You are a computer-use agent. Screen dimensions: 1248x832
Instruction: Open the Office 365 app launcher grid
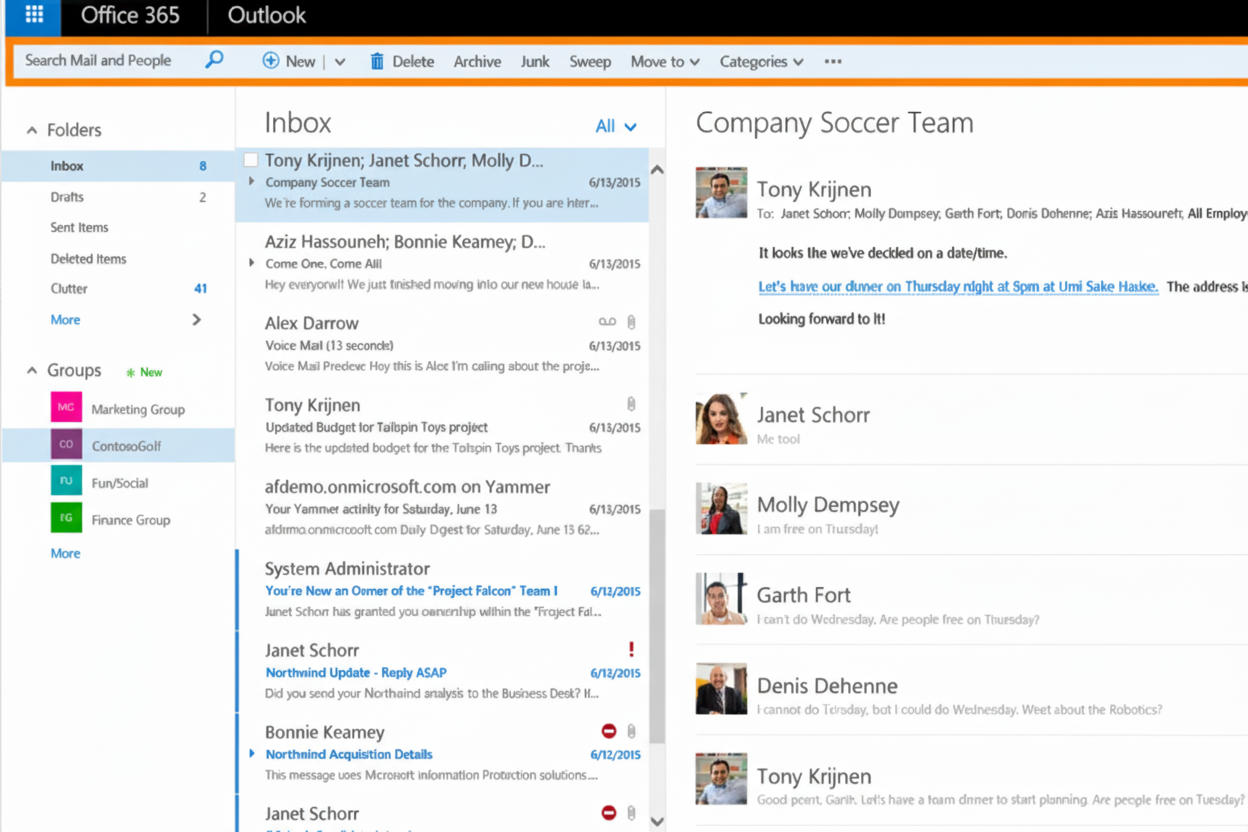point(34,16)
